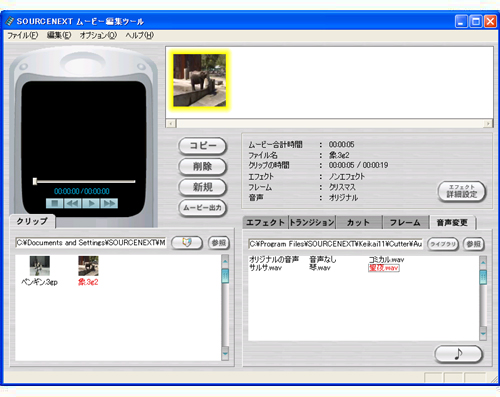The height and width of the screenshot is (397, 500).
Task: Click the music note preview button
Action: 459,354
